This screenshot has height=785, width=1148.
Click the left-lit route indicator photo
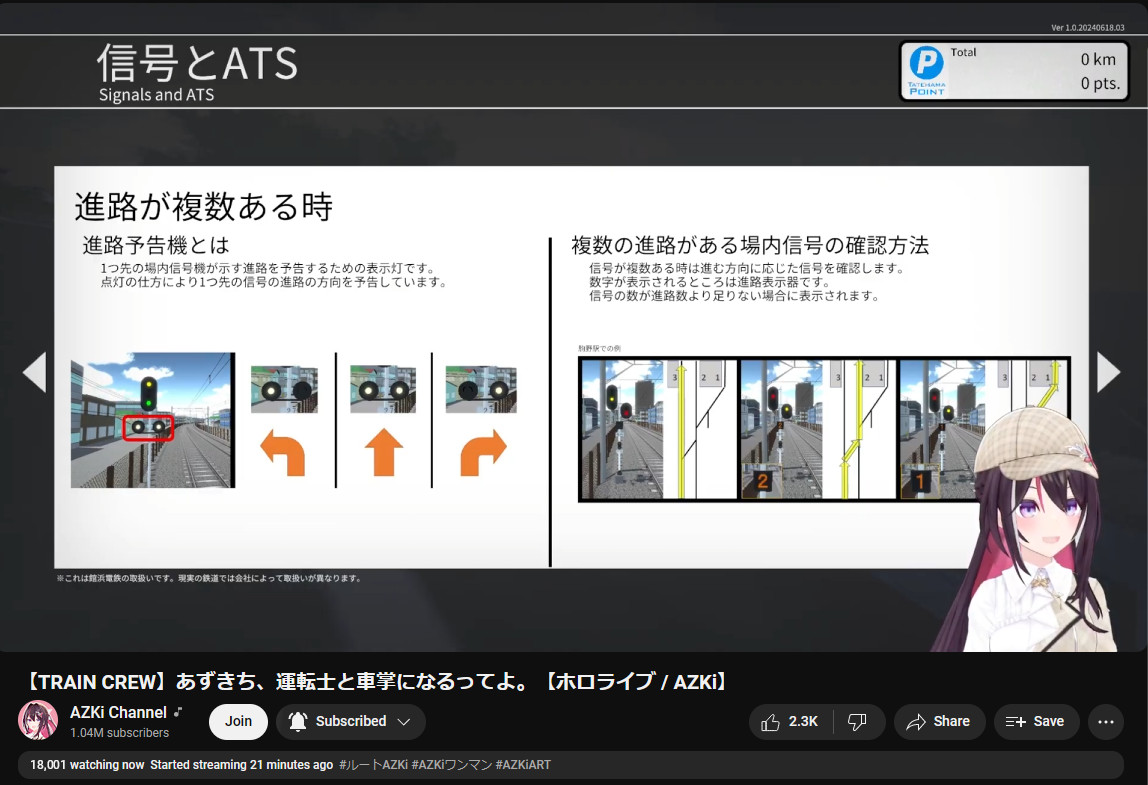click(x=284, y=390)
